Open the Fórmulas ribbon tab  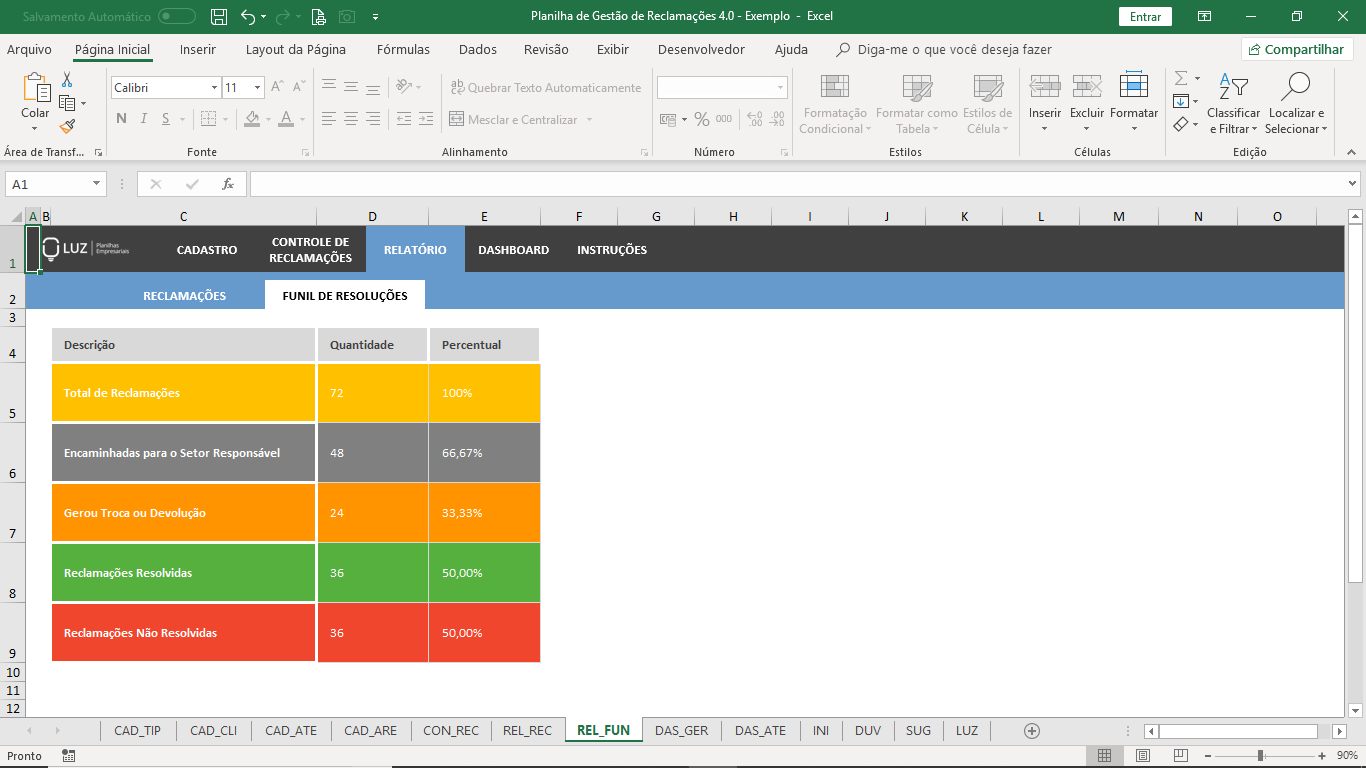tap(403, 49)
